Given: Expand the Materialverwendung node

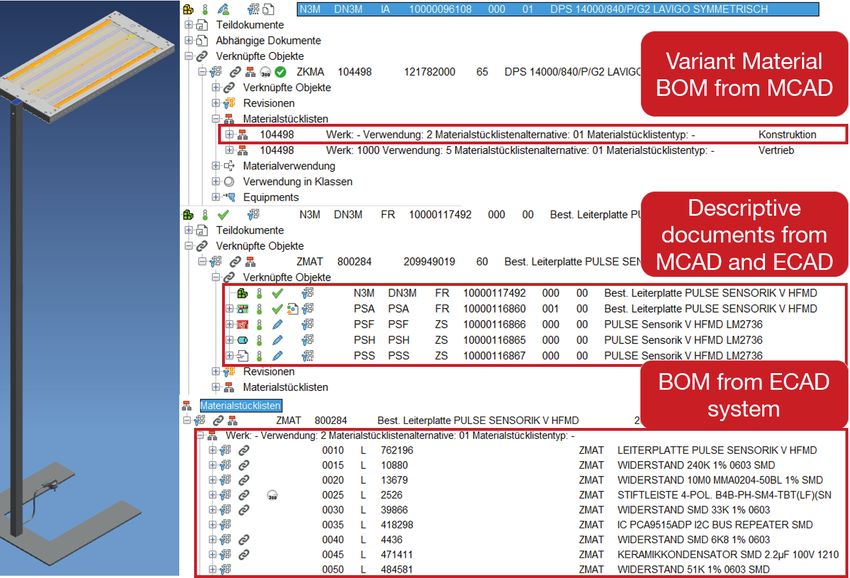Looking at the screenshot, I should coord(216,166).
